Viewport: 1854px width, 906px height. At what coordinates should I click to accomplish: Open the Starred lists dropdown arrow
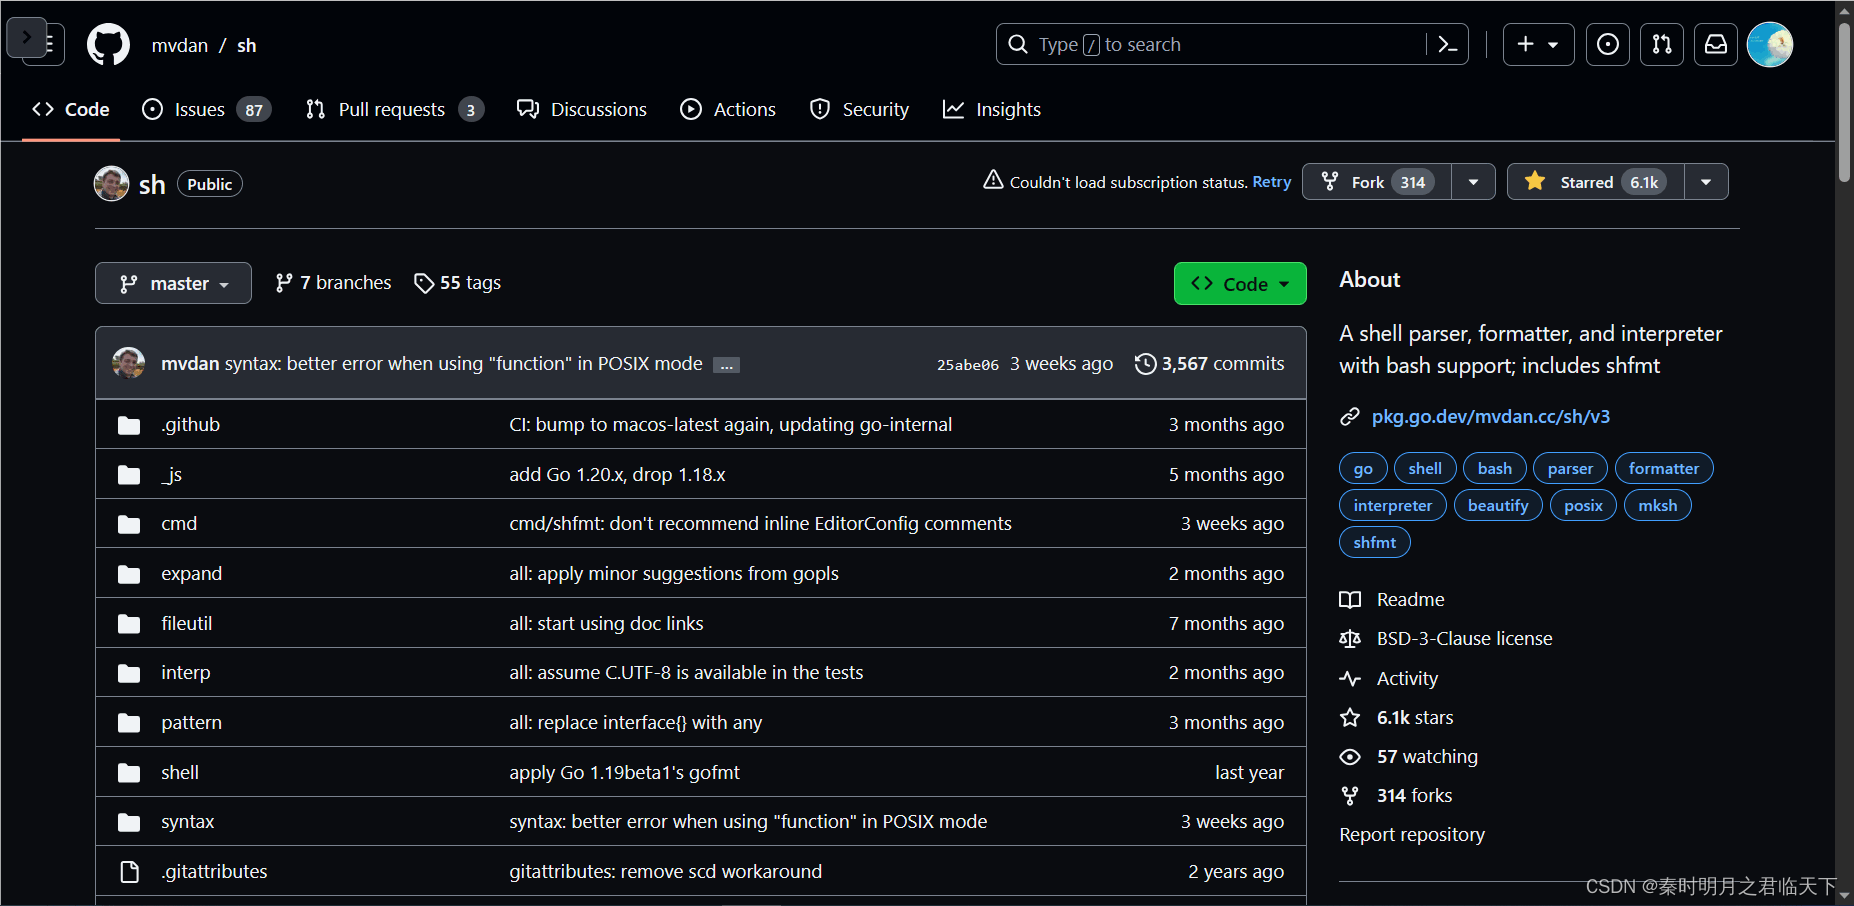[x=1706, y=182]
